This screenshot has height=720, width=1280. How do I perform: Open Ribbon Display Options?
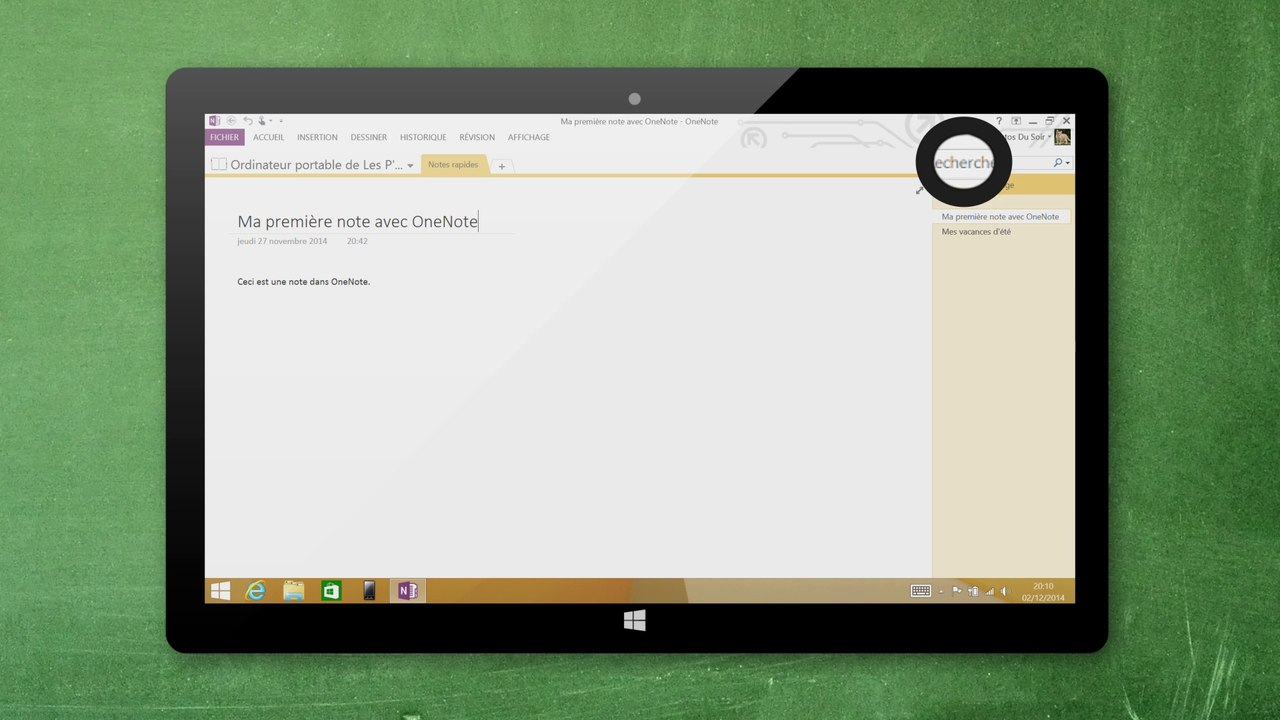point(1016,121)
